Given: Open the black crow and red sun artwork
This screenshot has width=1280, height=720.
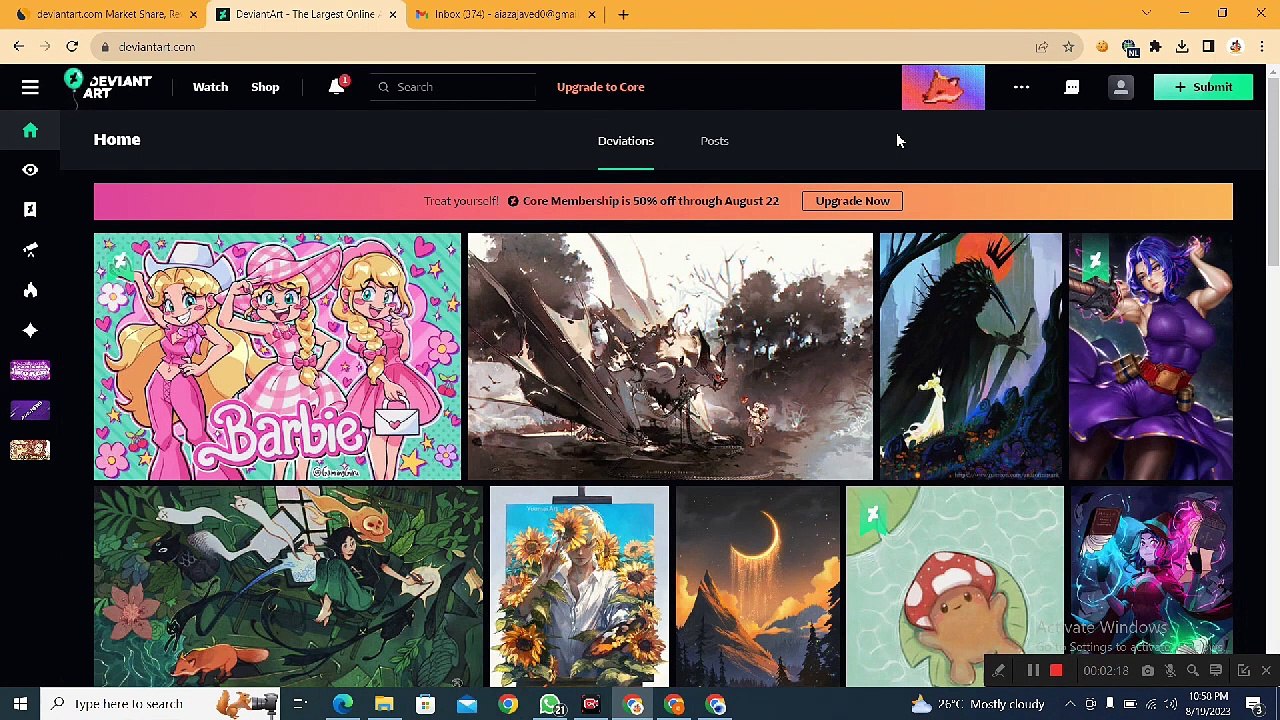Looking at the screenshot, I should (x=971, y=356).
